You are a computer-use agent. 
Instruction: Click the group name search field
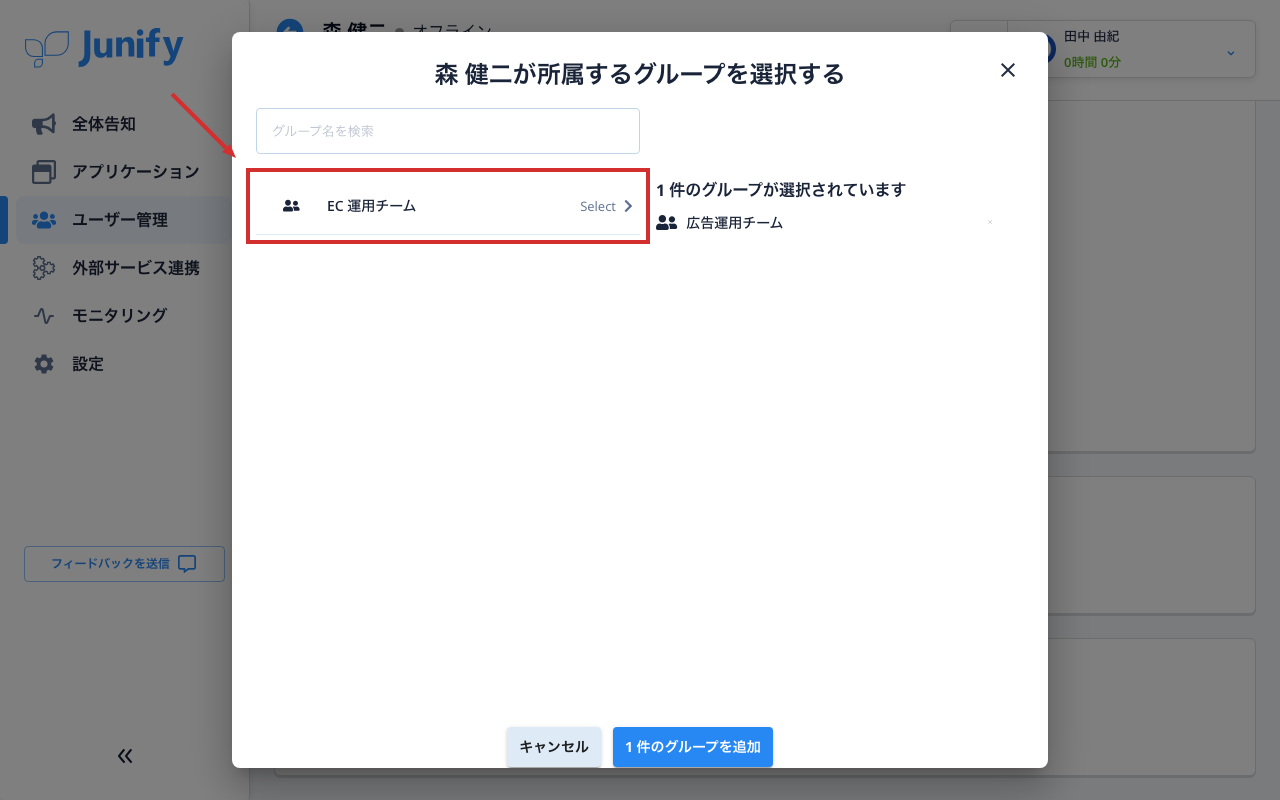(x=448, y=131)
